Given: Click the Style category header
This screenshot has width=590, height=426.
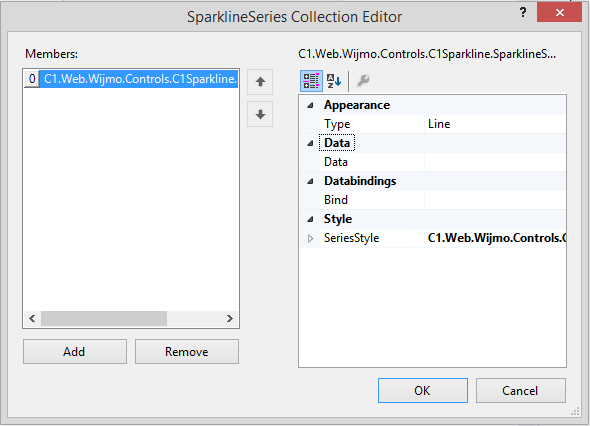Looking at the screenshot, I should [x=338, y=219].
